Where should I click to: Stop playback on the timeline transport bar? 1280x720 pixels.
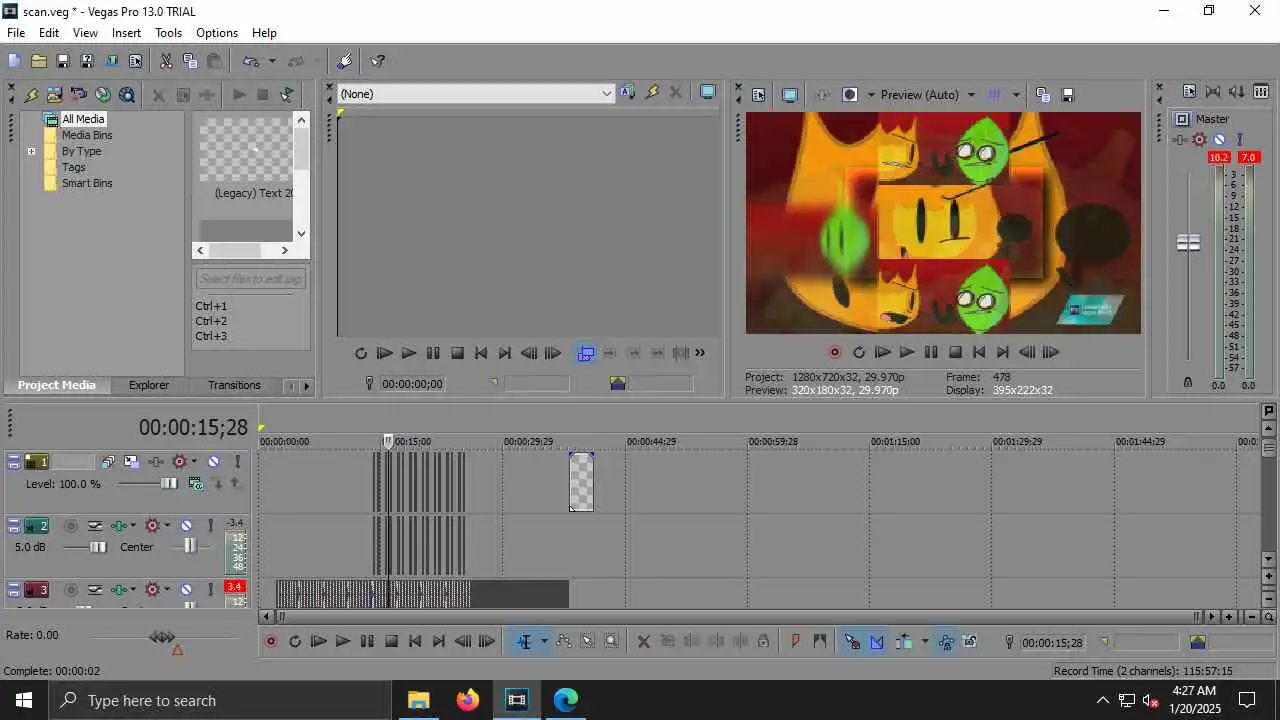pyautogui.click(x=391, y=642)
